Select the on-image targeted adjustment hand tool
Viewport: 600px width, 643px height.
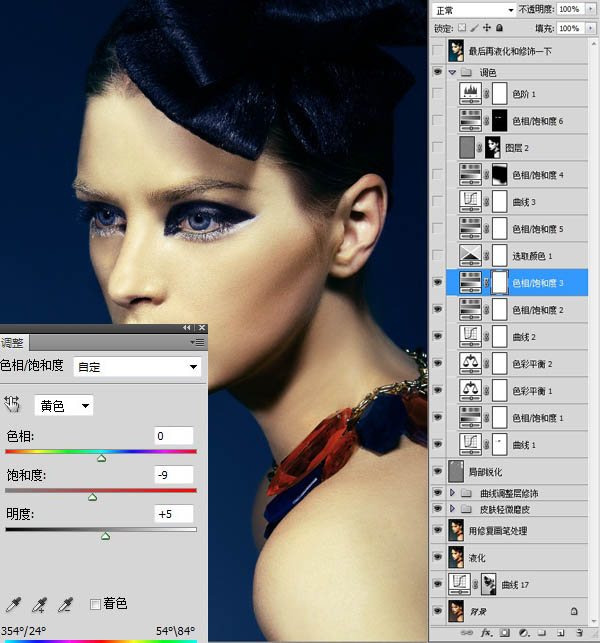13,404
